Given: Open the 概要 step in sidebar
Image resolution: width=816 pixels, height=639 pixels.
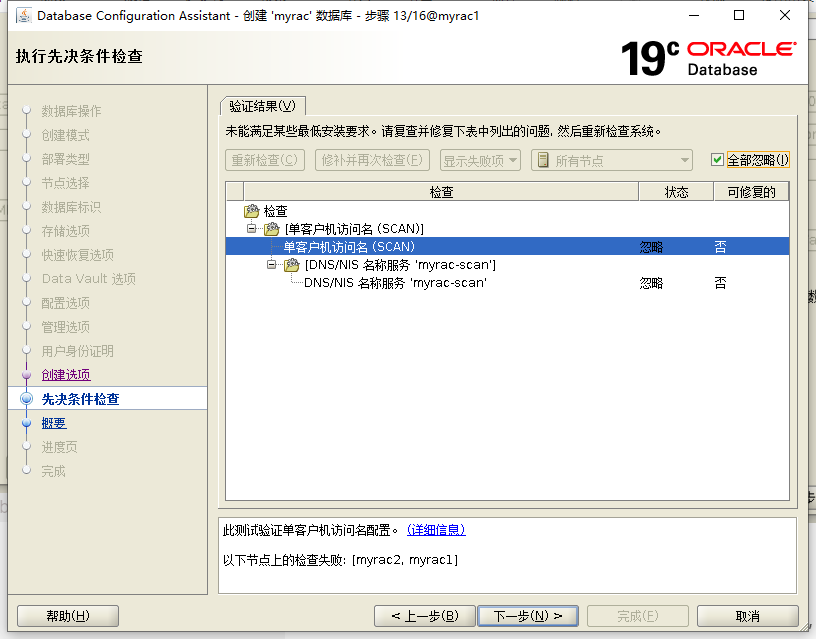Looking at the screenshot, I should [54, 423].
